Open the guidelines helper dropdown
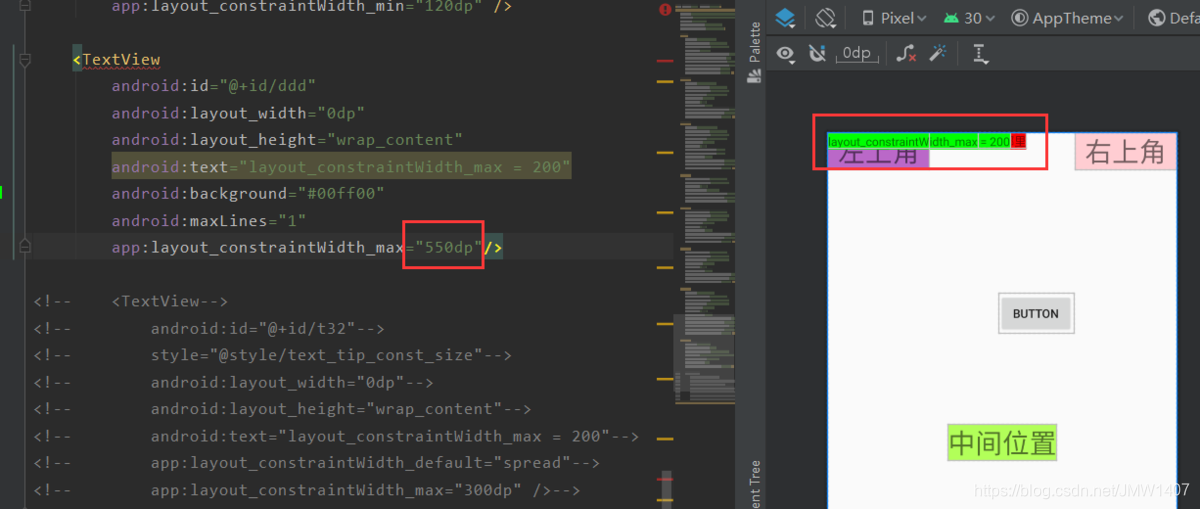 tap(980, 54)
